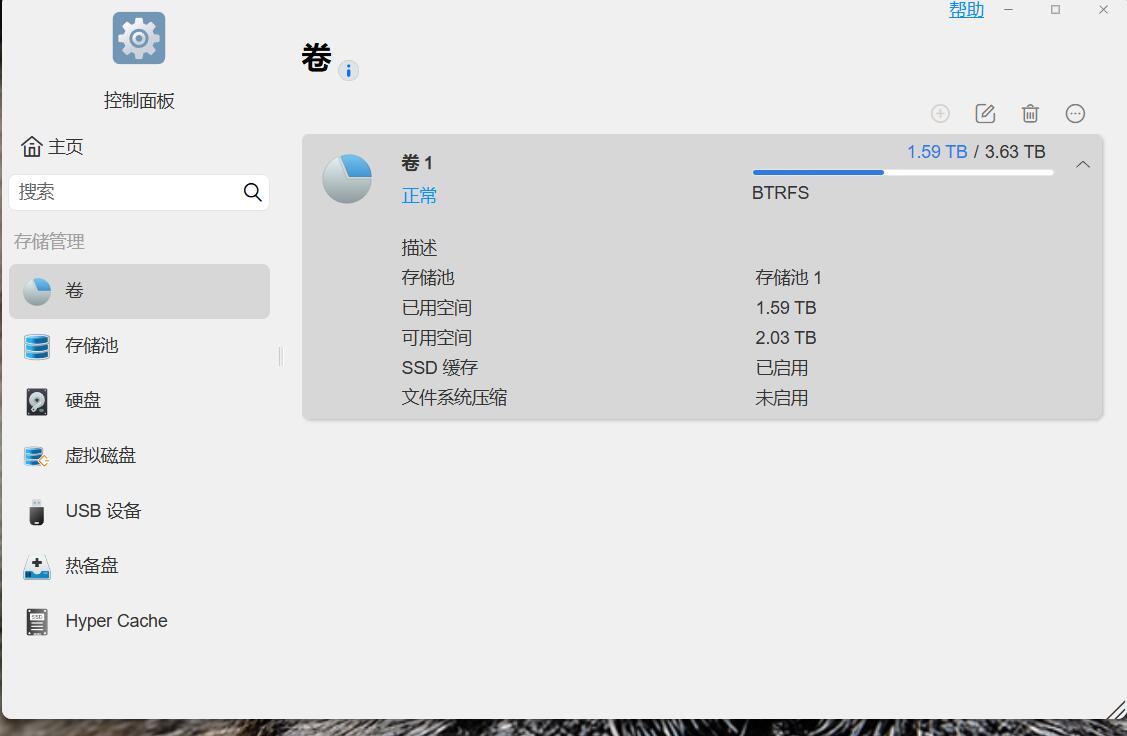Image resolution: width=1127 pixels, height=736 pixels.
Task: Click the USB 设备 flash drive icon
Action: (x=37, y=512)
